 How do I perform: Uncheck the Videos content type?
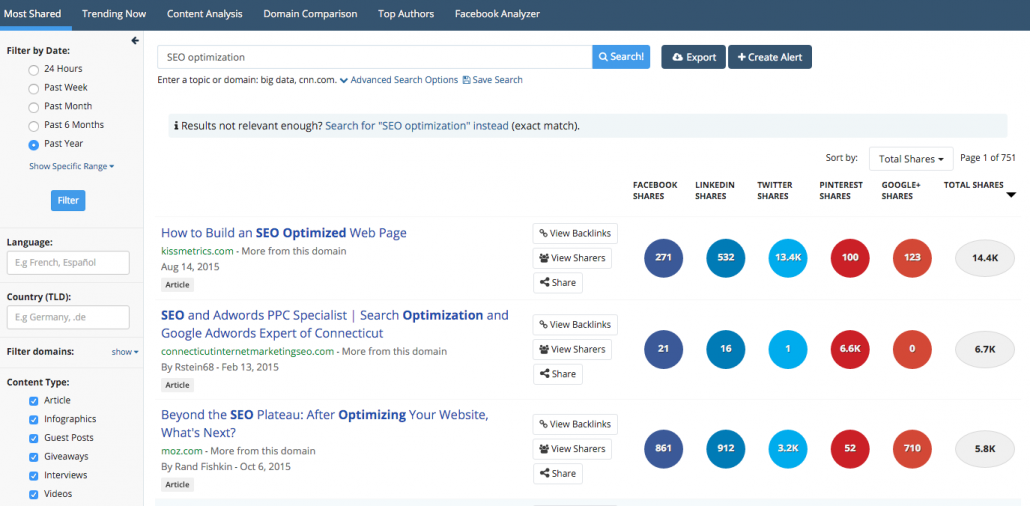34,494
